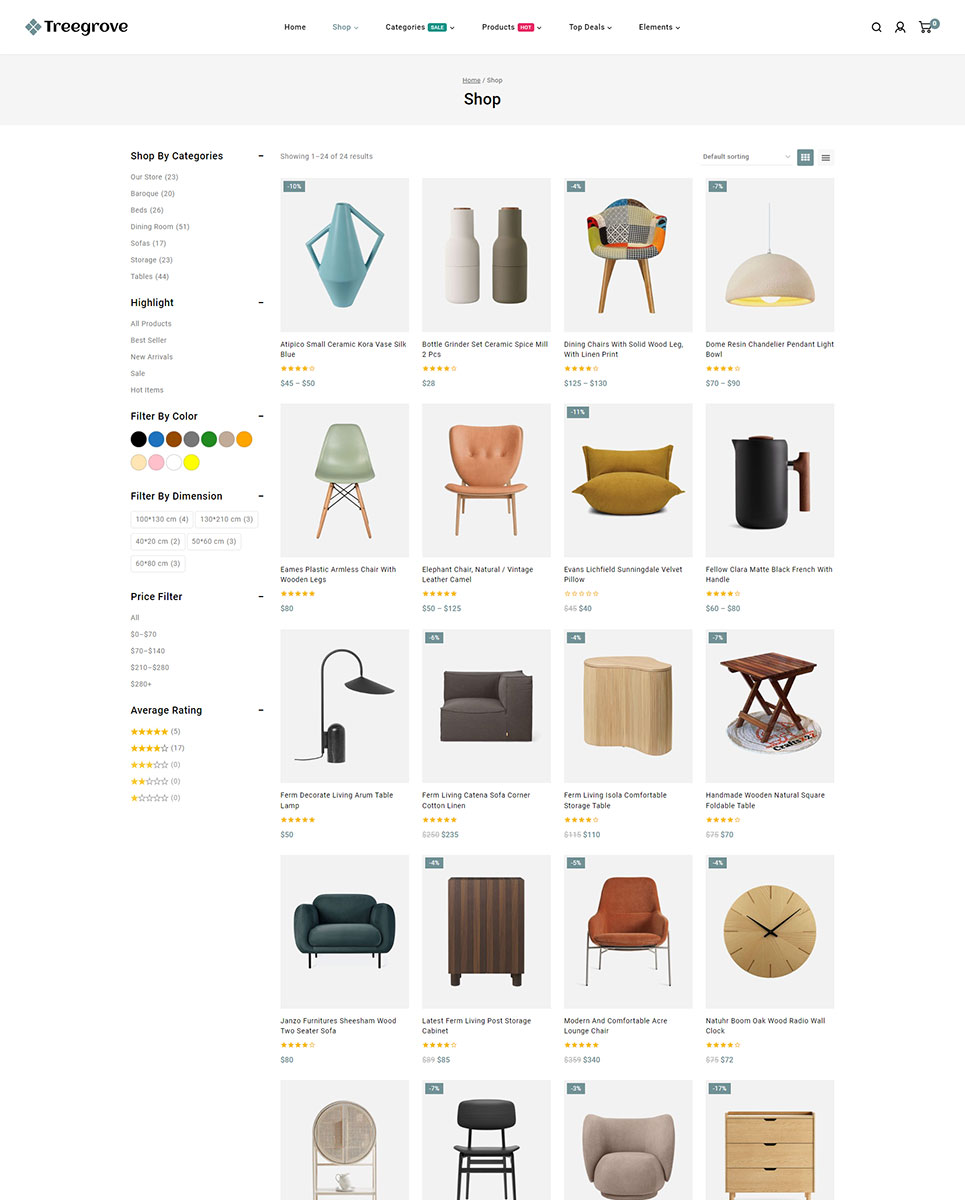Click the Treegrove logo
965x1200 pixels.
[x=77, y=27]
